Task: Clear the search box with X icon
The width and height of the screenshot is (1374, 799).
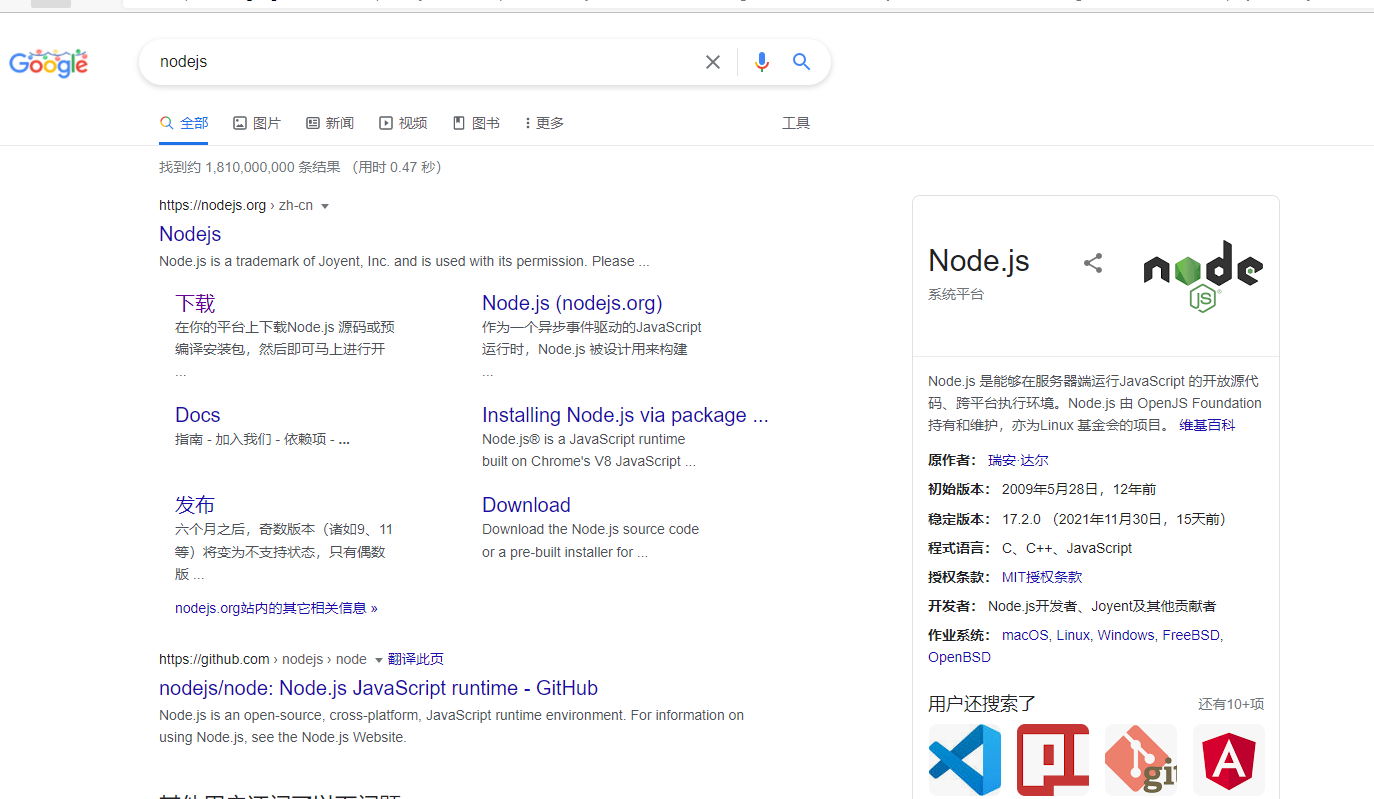Action: (713, 62)
